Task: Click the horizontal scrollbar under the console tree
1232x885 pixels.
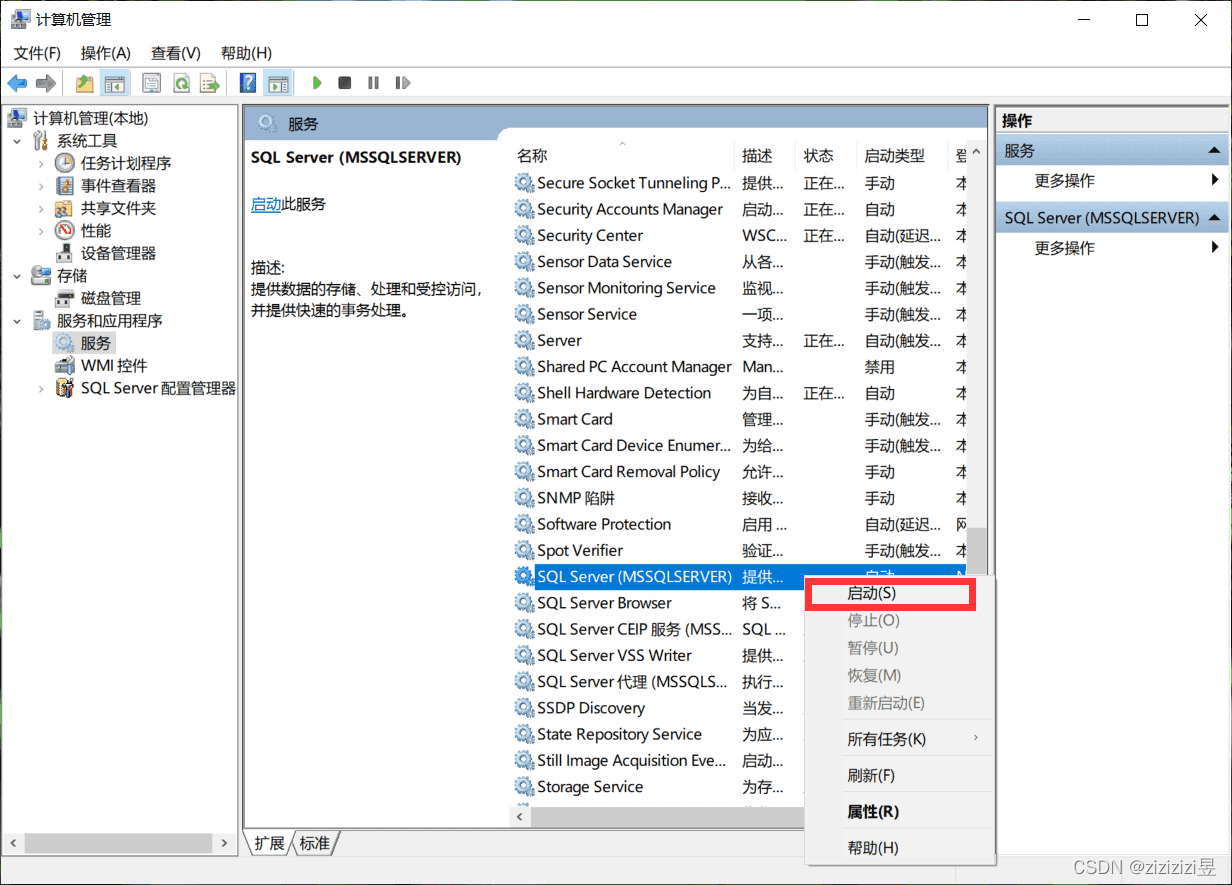Action: tap(120, 843)
